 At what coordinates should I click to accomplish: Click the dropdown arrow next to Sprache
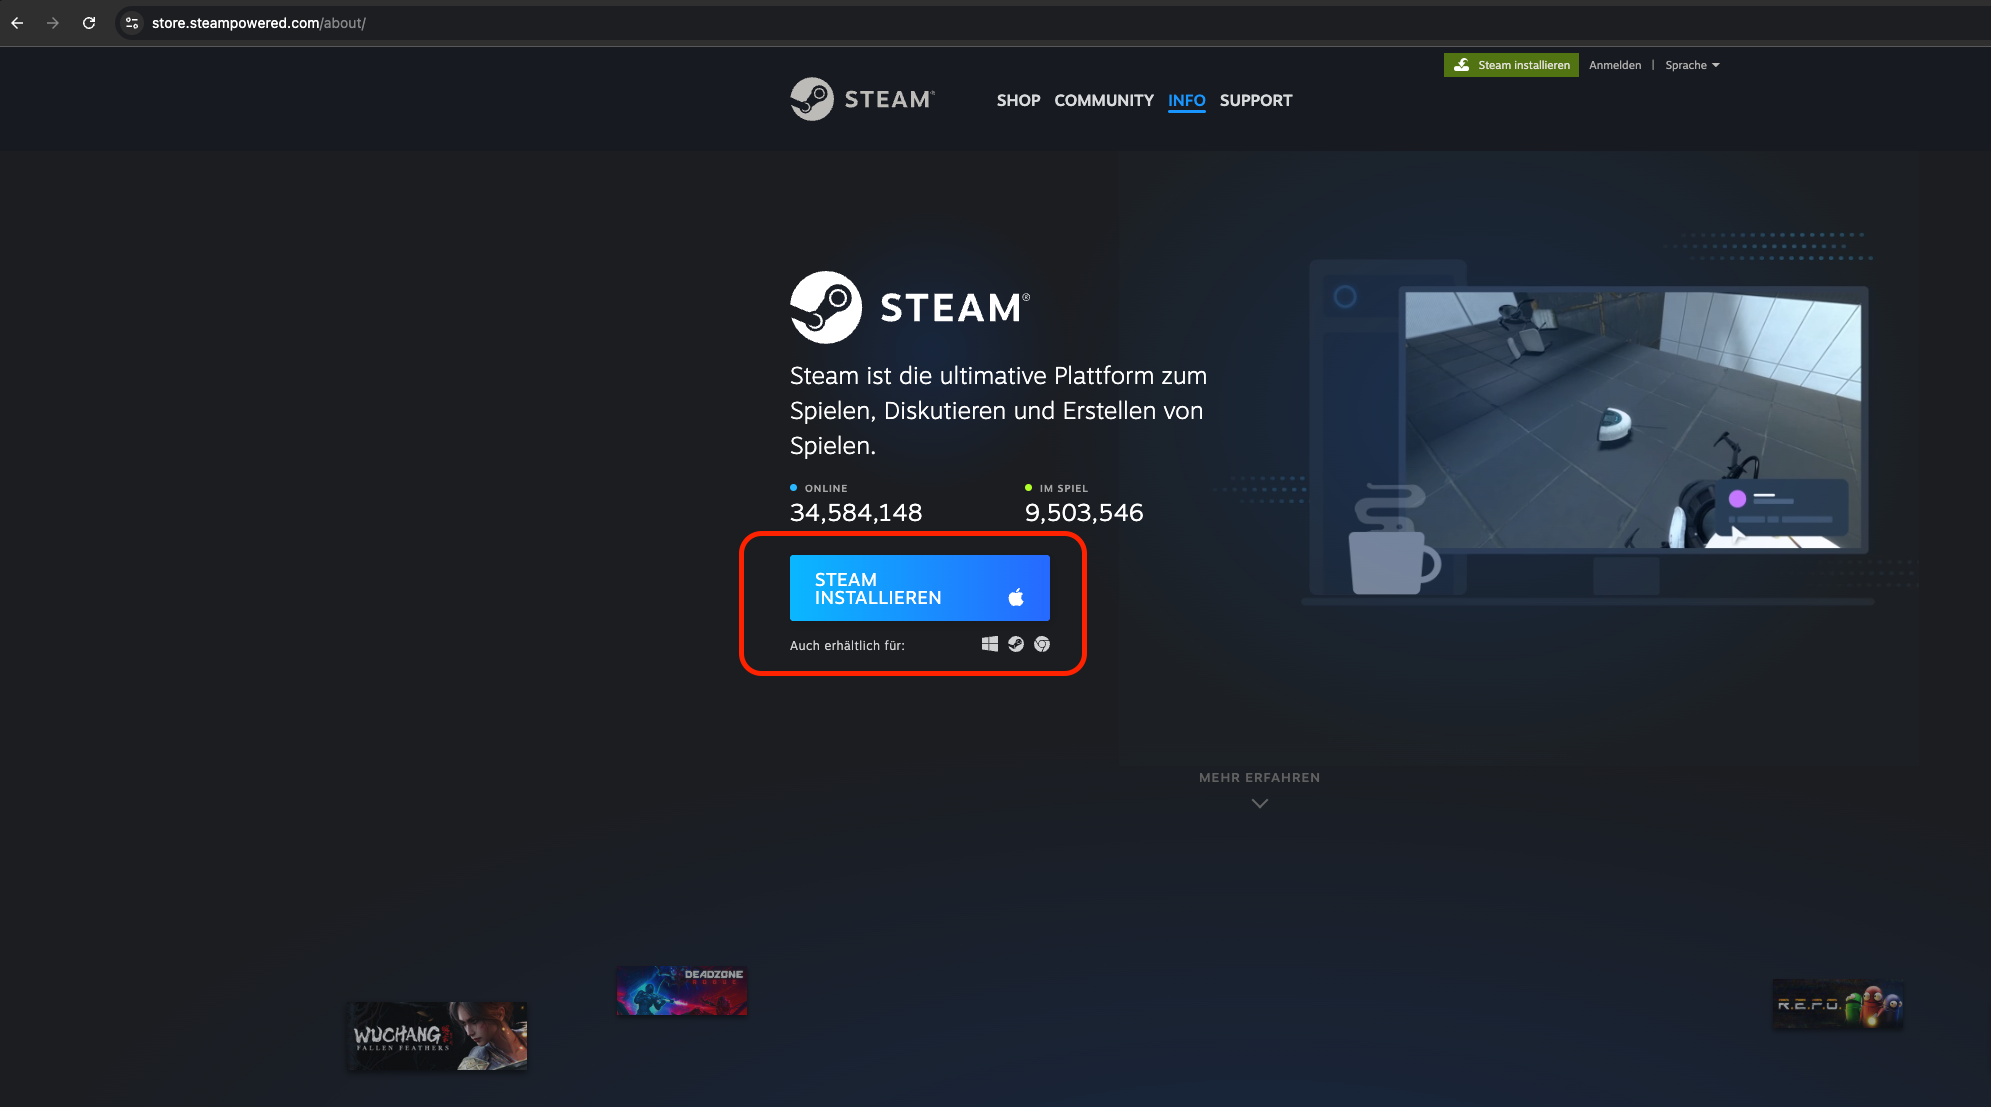(1717, 65)
